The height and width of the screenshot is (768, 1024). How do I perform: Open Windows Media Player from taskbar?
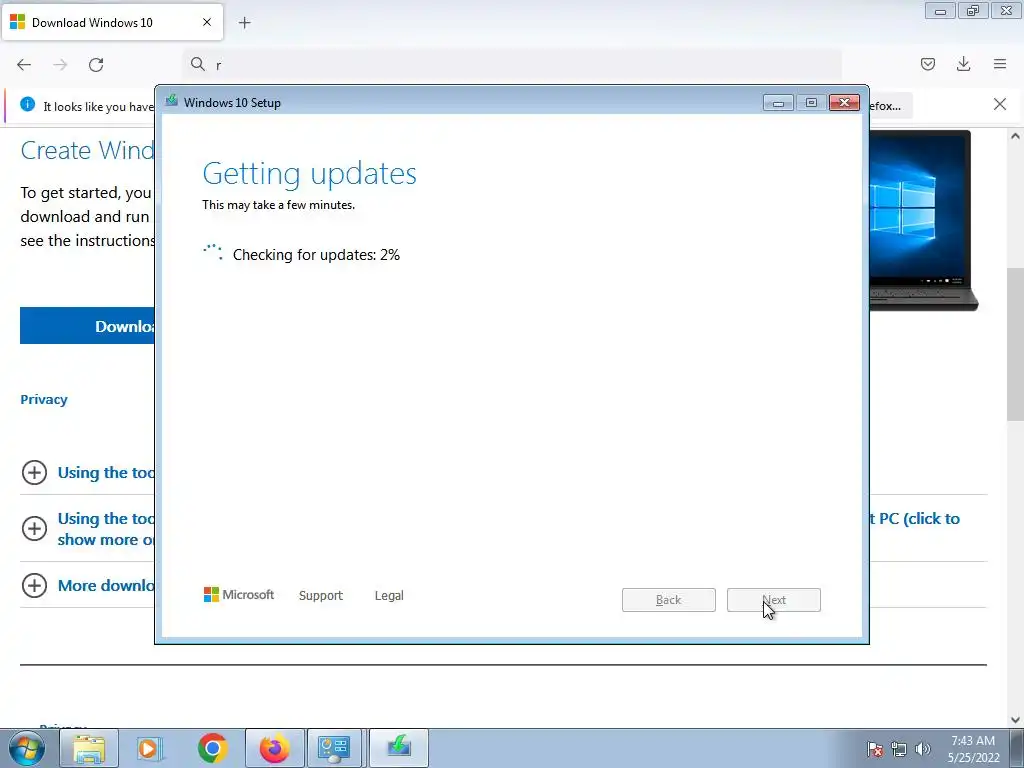[149, 748]
